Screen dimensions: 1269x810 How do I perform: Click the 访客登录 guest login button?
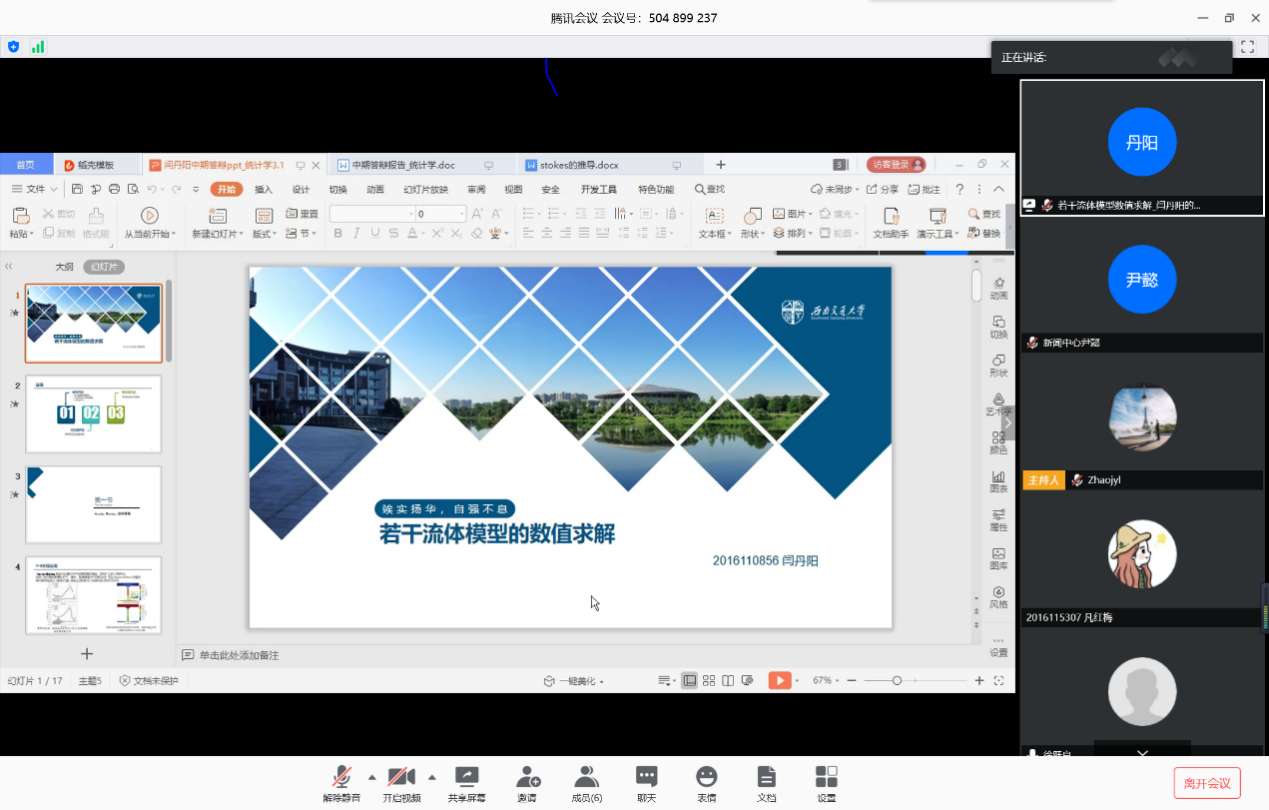(896, 165)
